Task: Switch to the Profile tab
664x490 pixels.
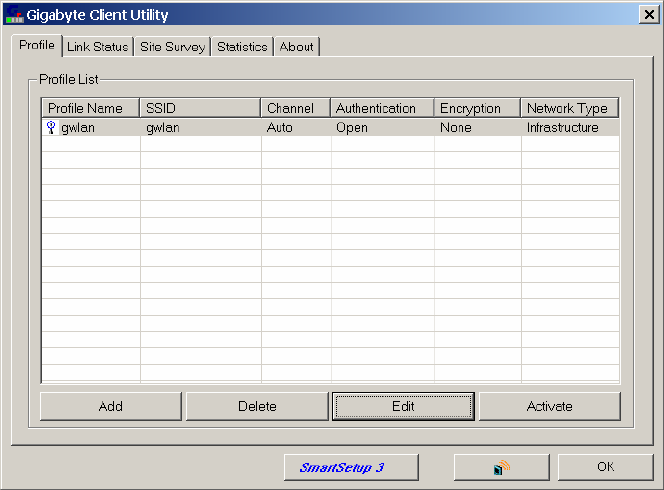Action: [37, 45]
